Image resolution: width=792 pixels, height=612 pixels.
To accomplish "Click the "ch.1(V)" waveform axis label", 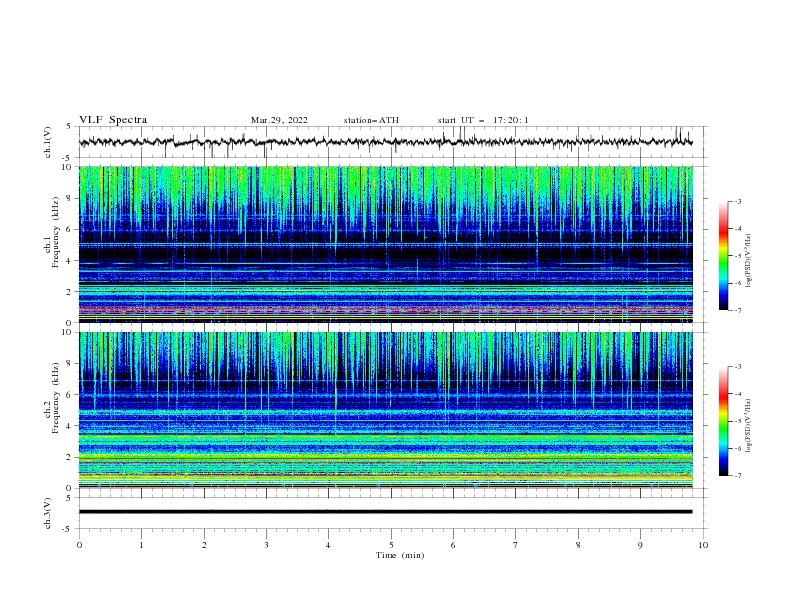I will [48, 142].
